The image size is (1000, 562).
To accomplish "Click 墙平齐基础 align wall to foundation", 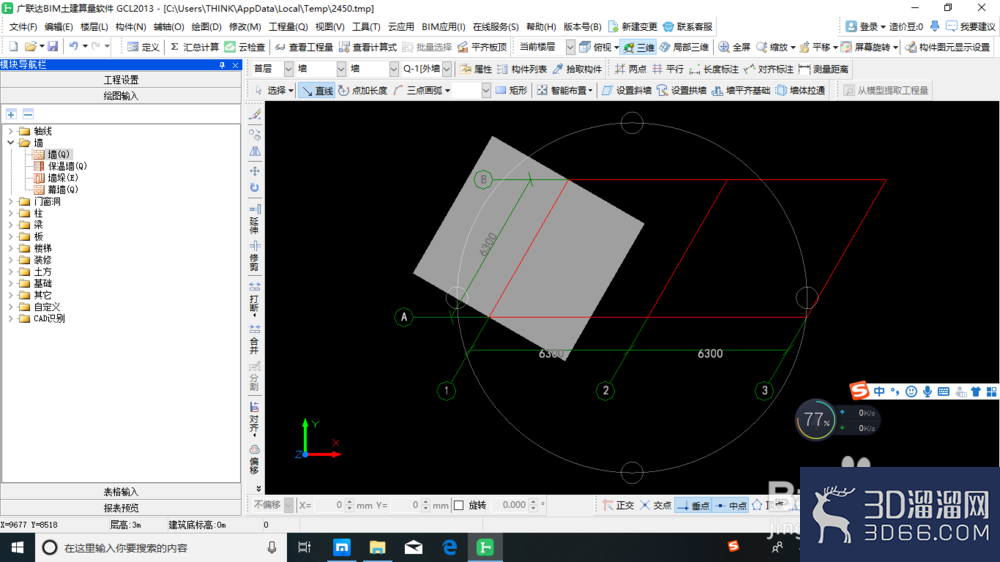I will pyautogui.click(x=740, y=91).
